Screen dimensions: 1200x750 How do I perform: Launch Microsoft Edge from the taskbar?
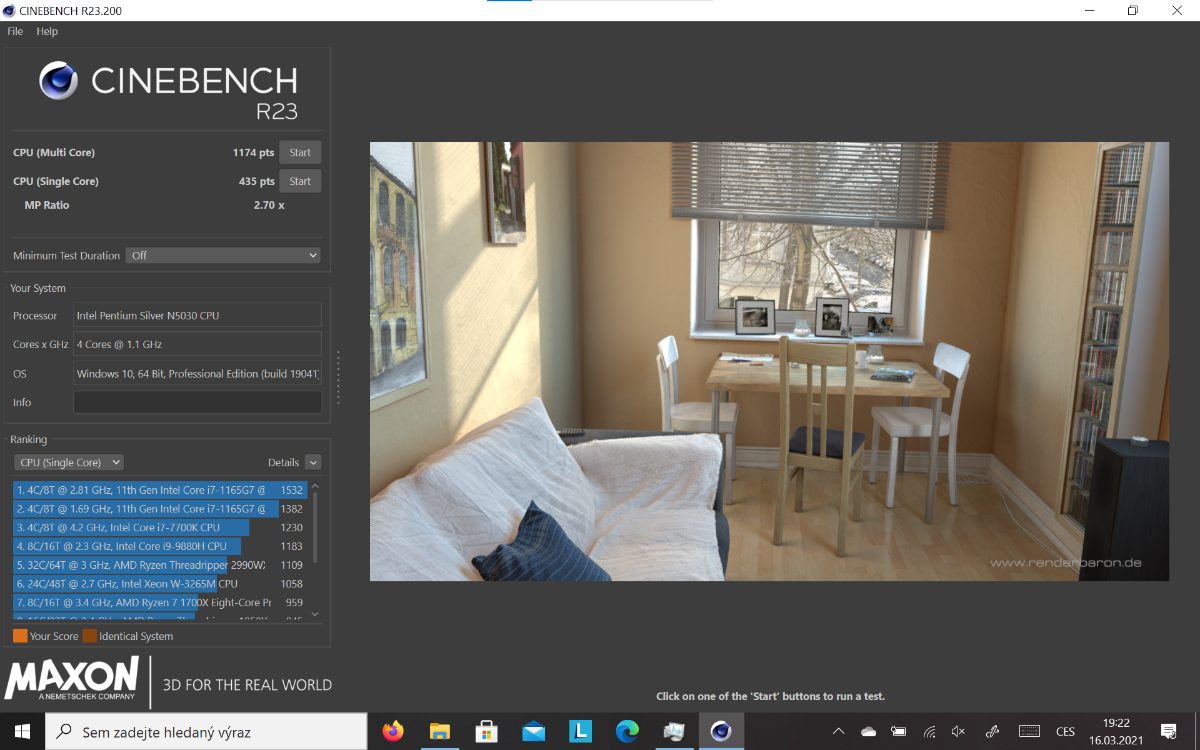point(627,731)
